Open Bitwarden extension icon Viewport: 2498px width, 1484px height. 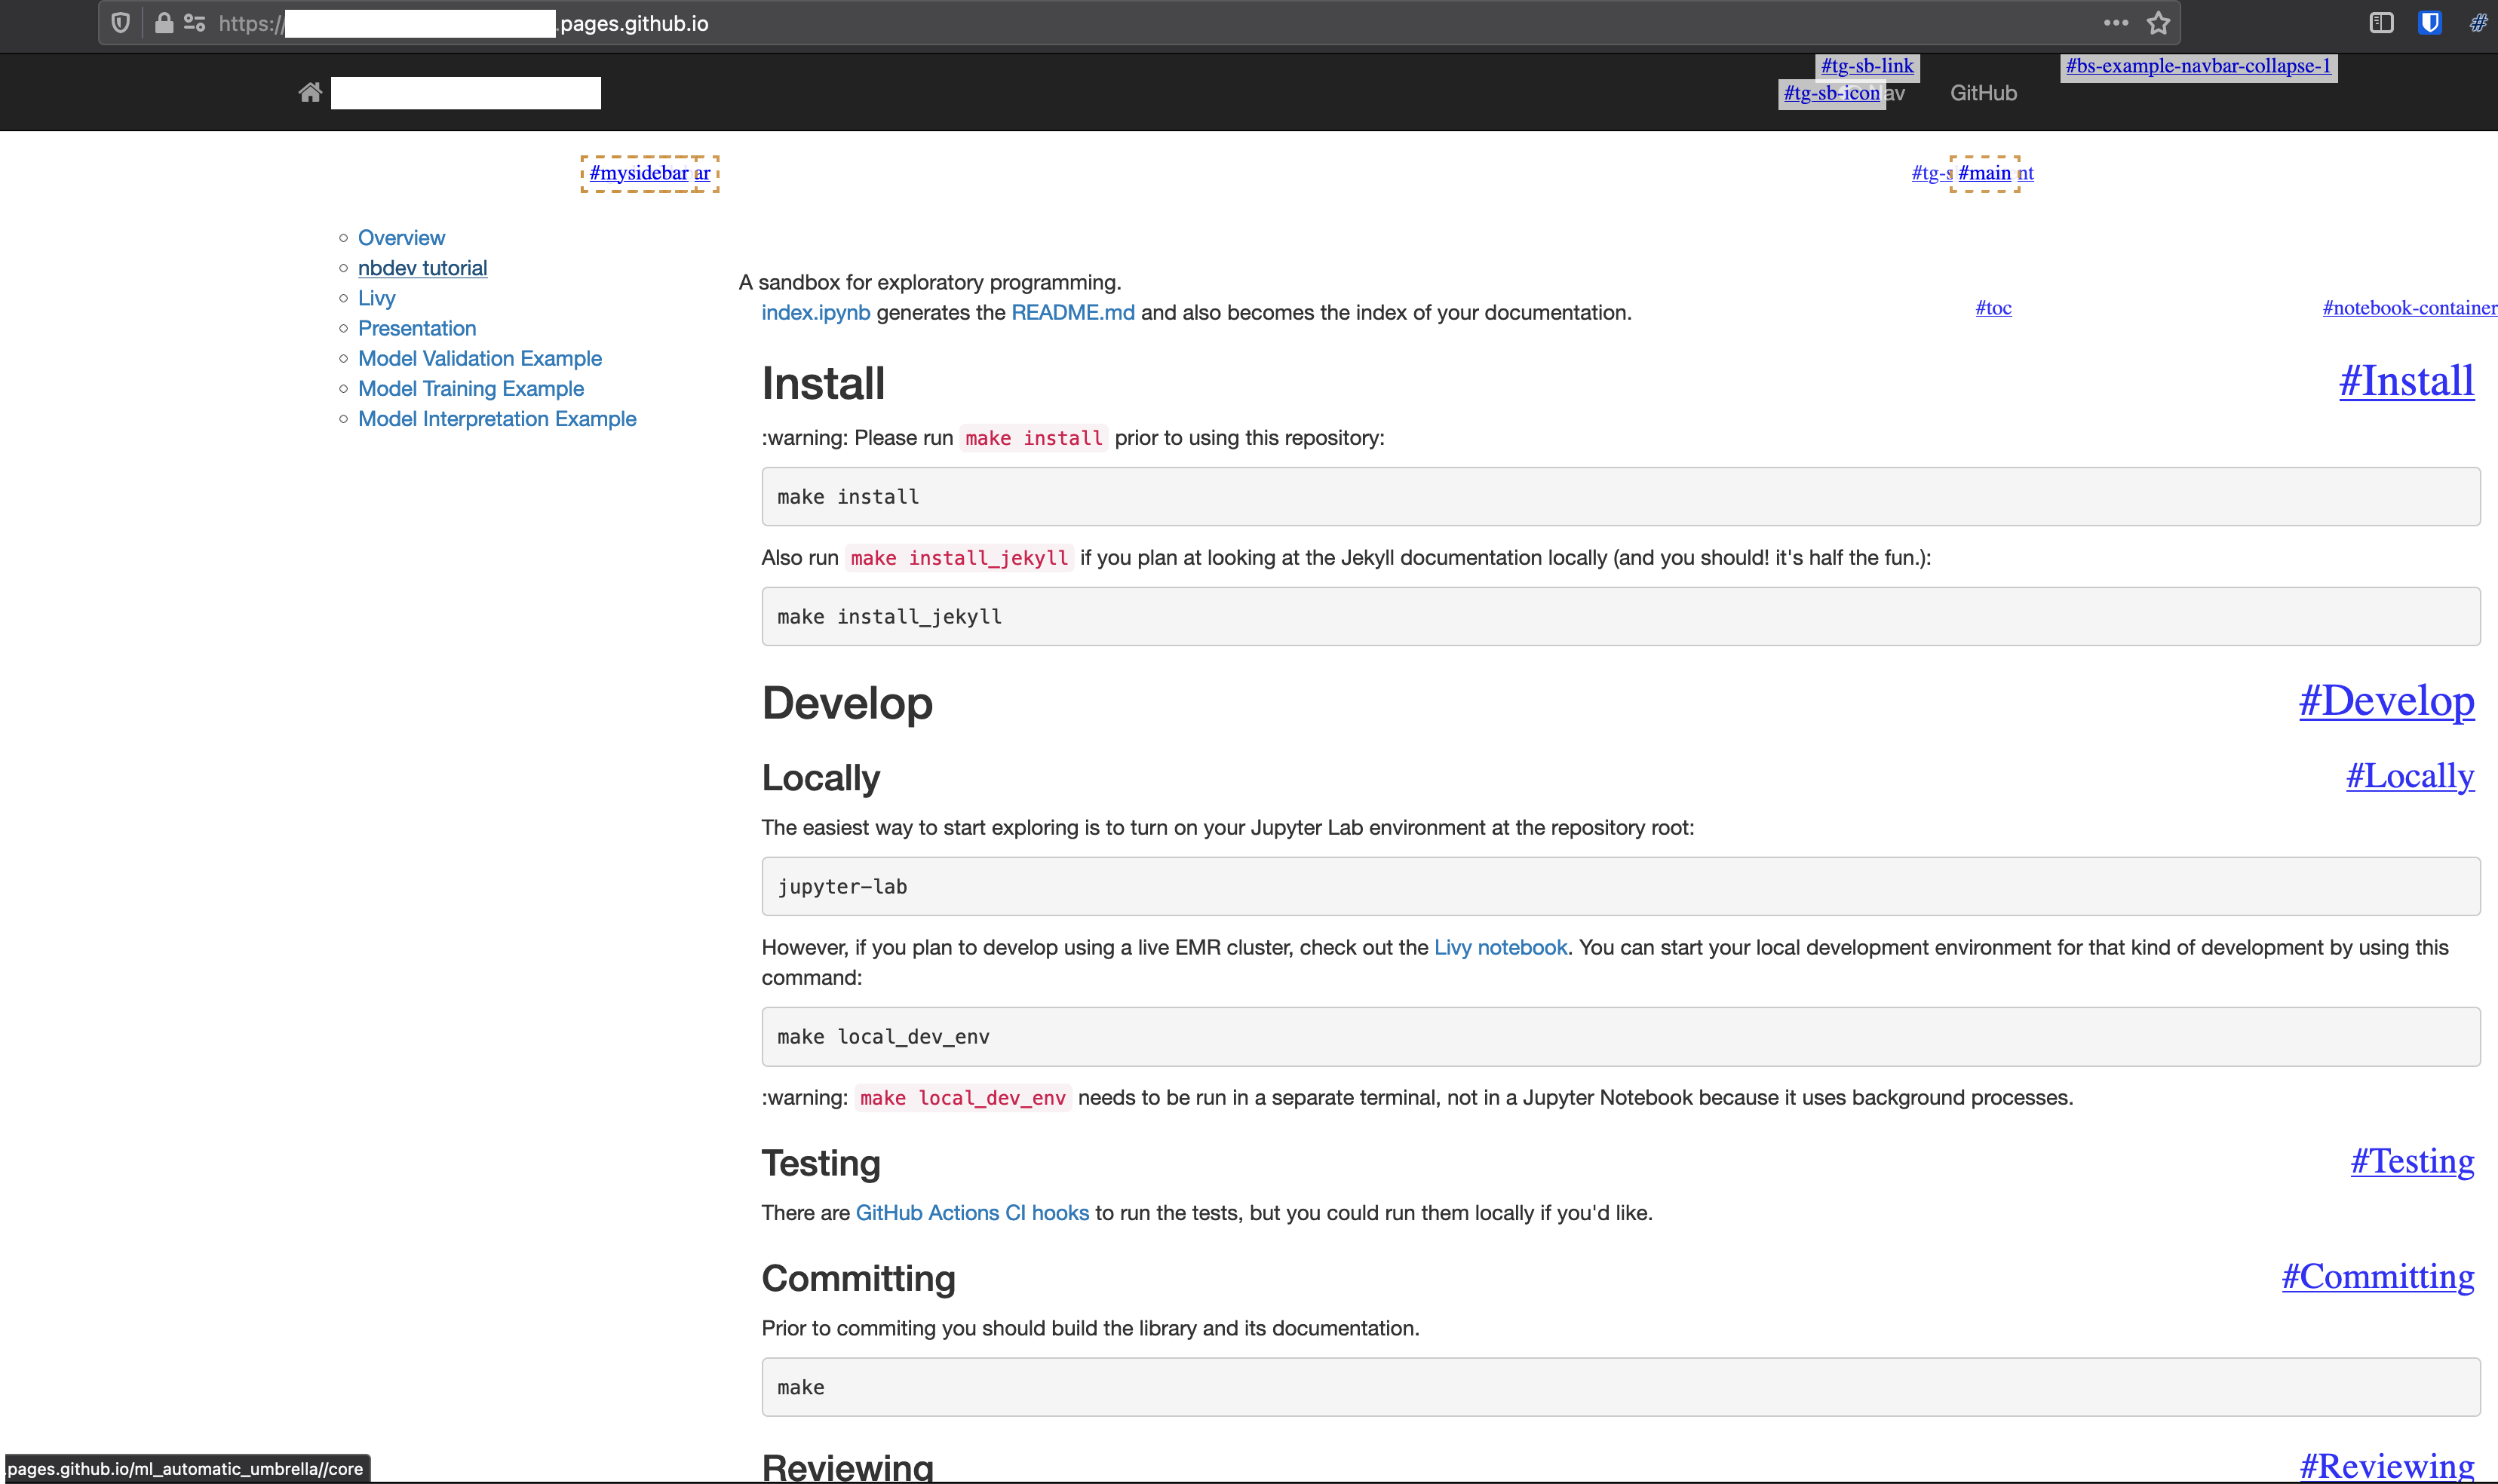click(2429, 23)
